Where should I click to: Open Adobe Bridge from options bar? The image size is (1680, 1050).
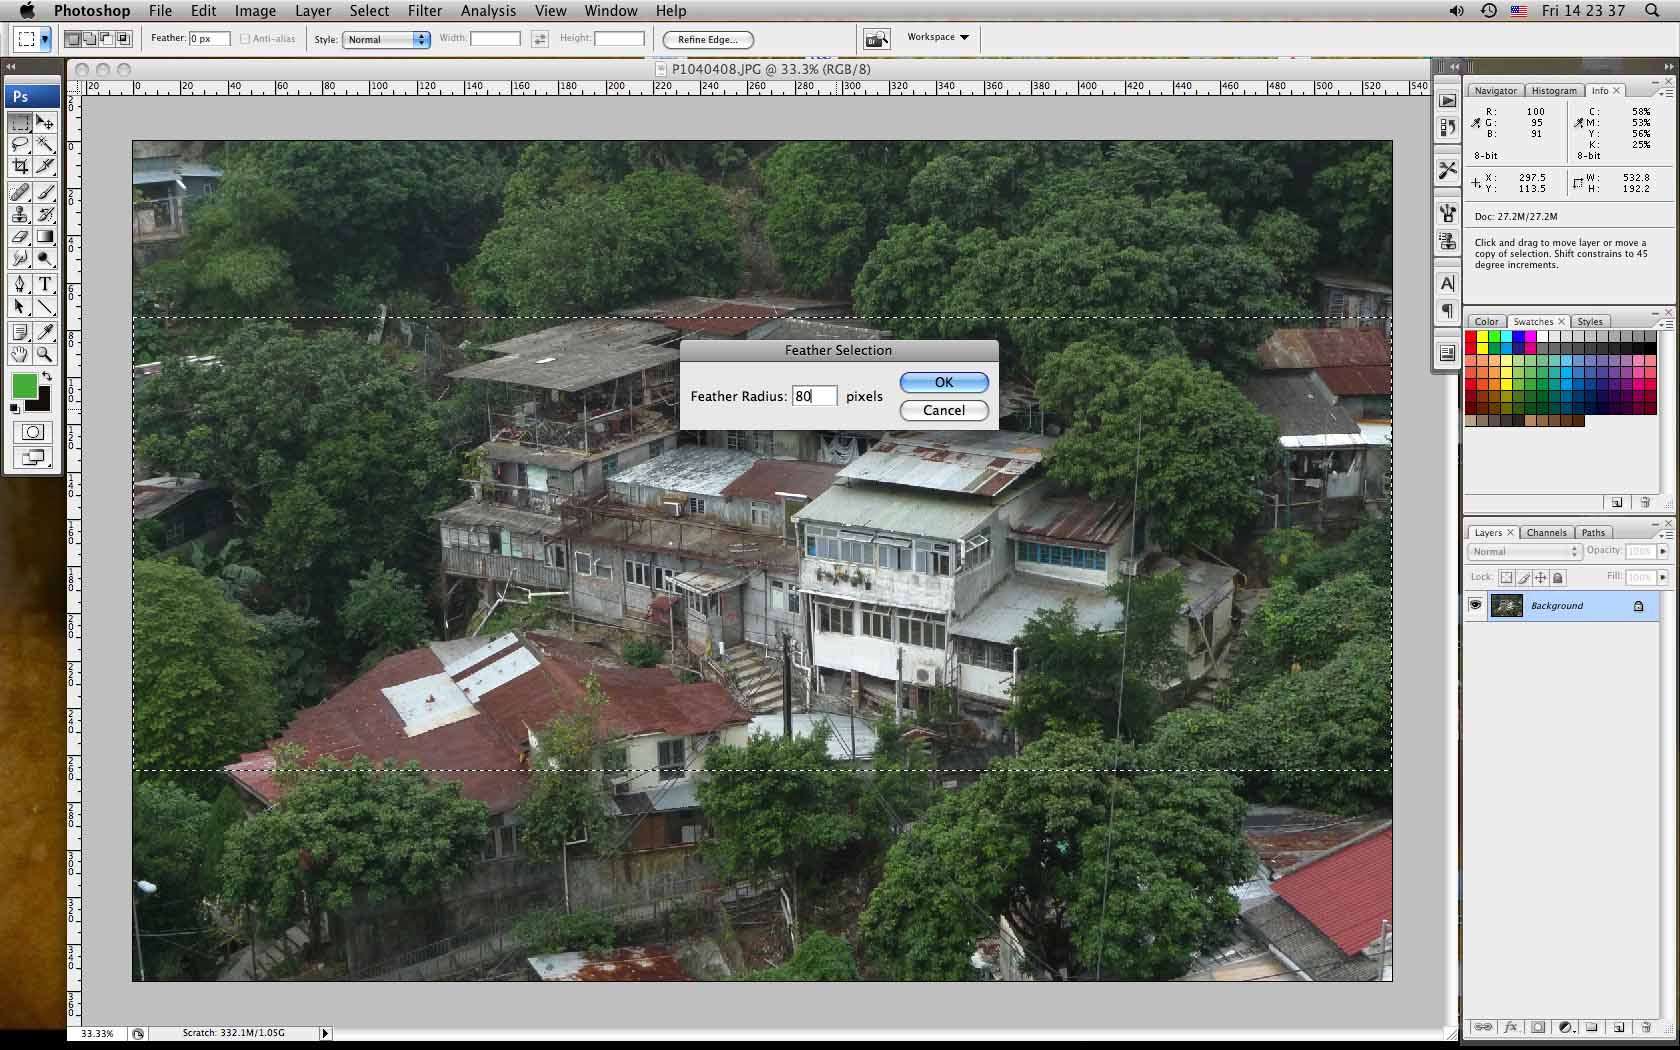[x=876, y=39]
